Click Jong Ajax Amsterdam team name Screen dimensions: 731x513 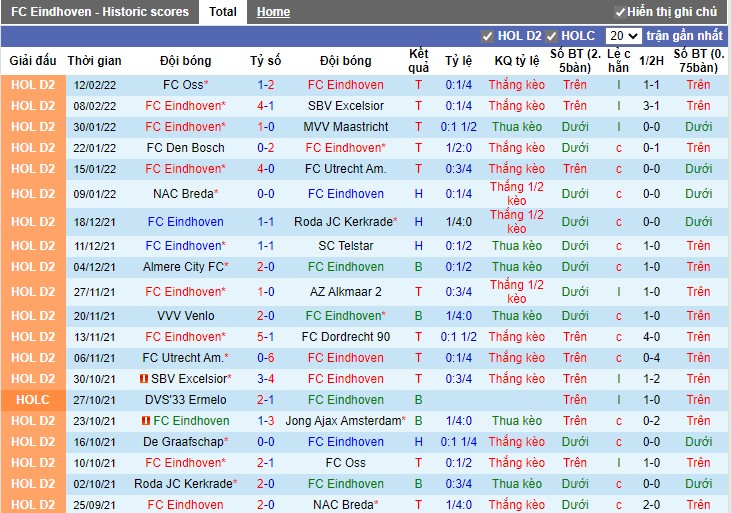coord(343,421)
